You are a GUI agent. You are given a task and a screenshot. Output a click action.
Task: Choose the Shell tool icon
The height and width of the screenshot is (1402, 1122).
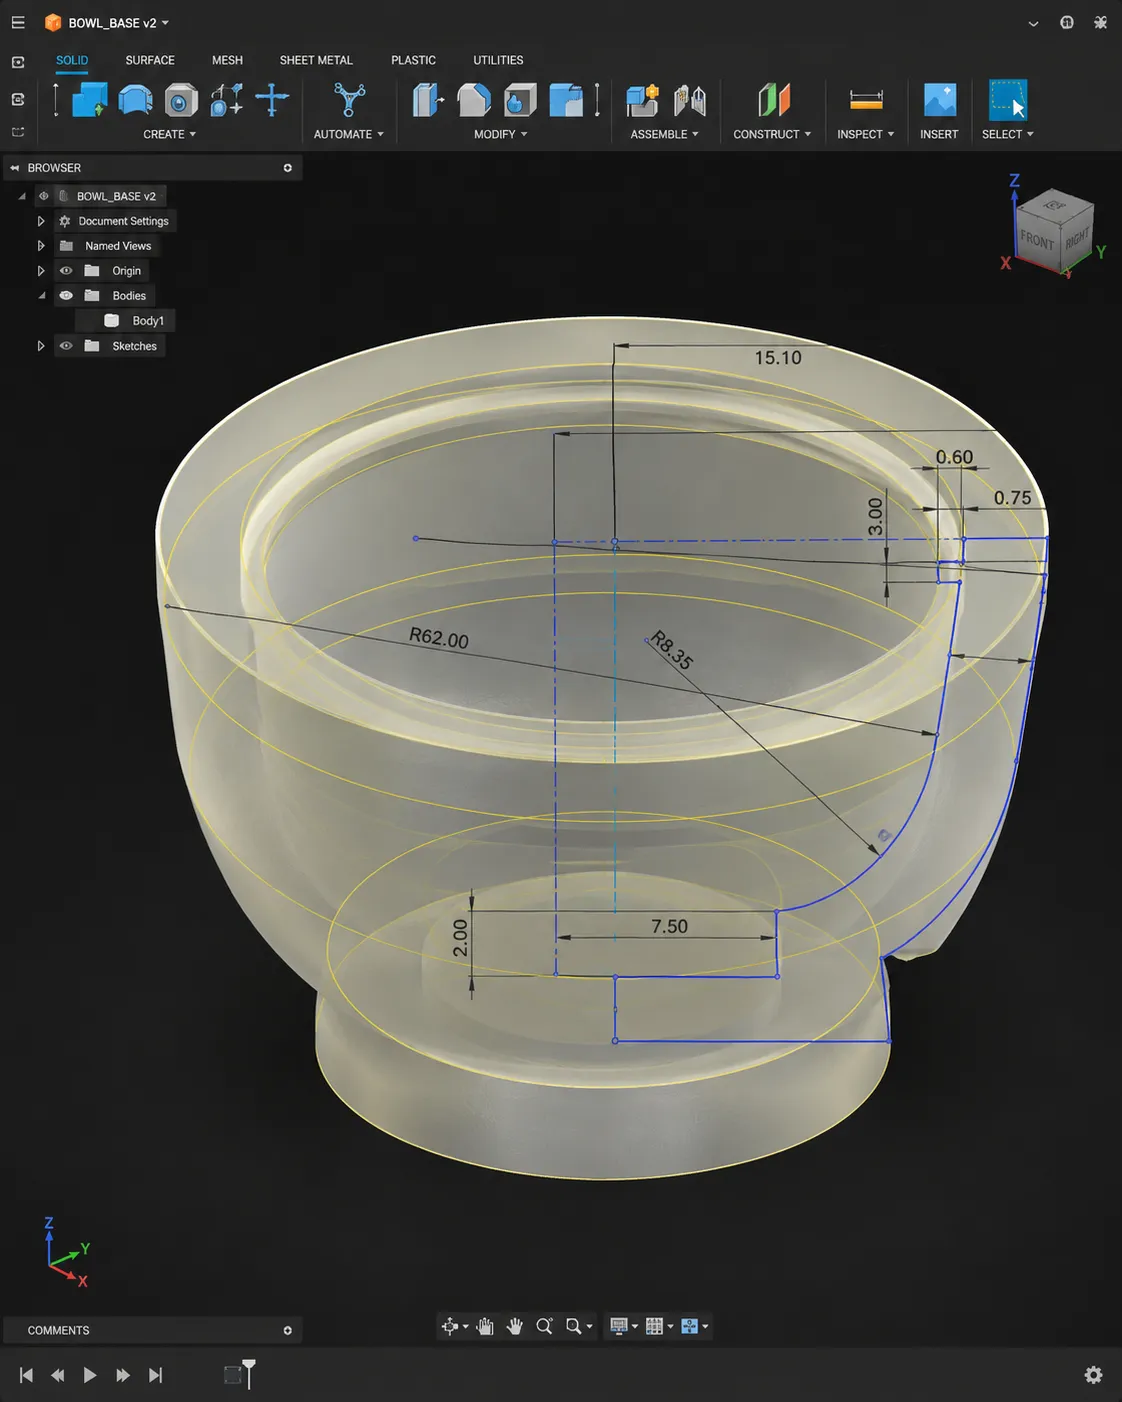point(520,100)
